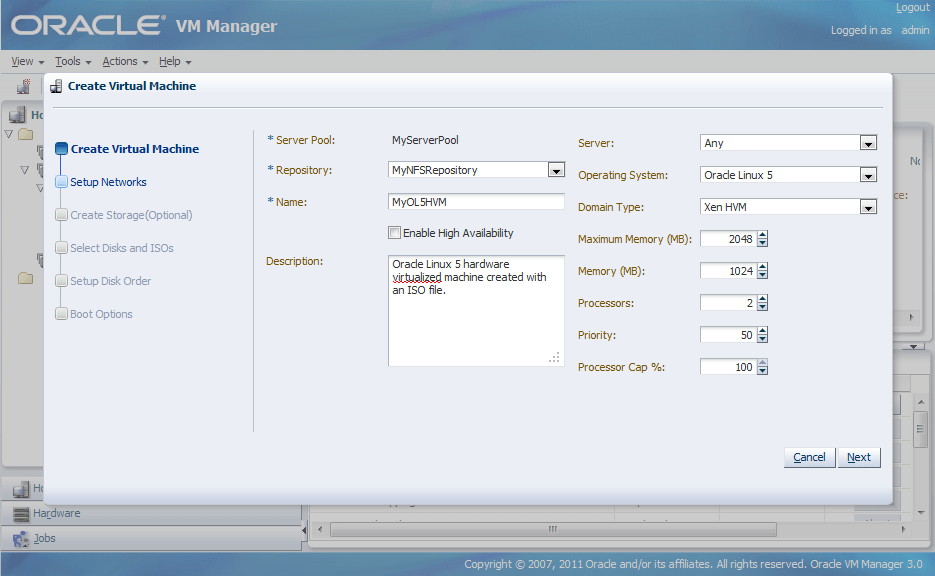This screenshot has width=935, height=576.
Task: Increase Memory (MB) with up arrow
Action: pyautogui.click(x=763, y=267)
